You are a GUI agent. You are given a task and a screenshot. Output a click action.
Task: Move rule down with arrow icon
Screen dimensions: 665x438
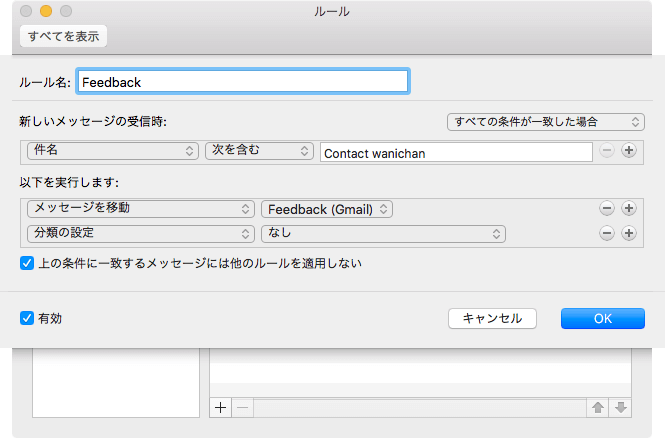point(620,407)
